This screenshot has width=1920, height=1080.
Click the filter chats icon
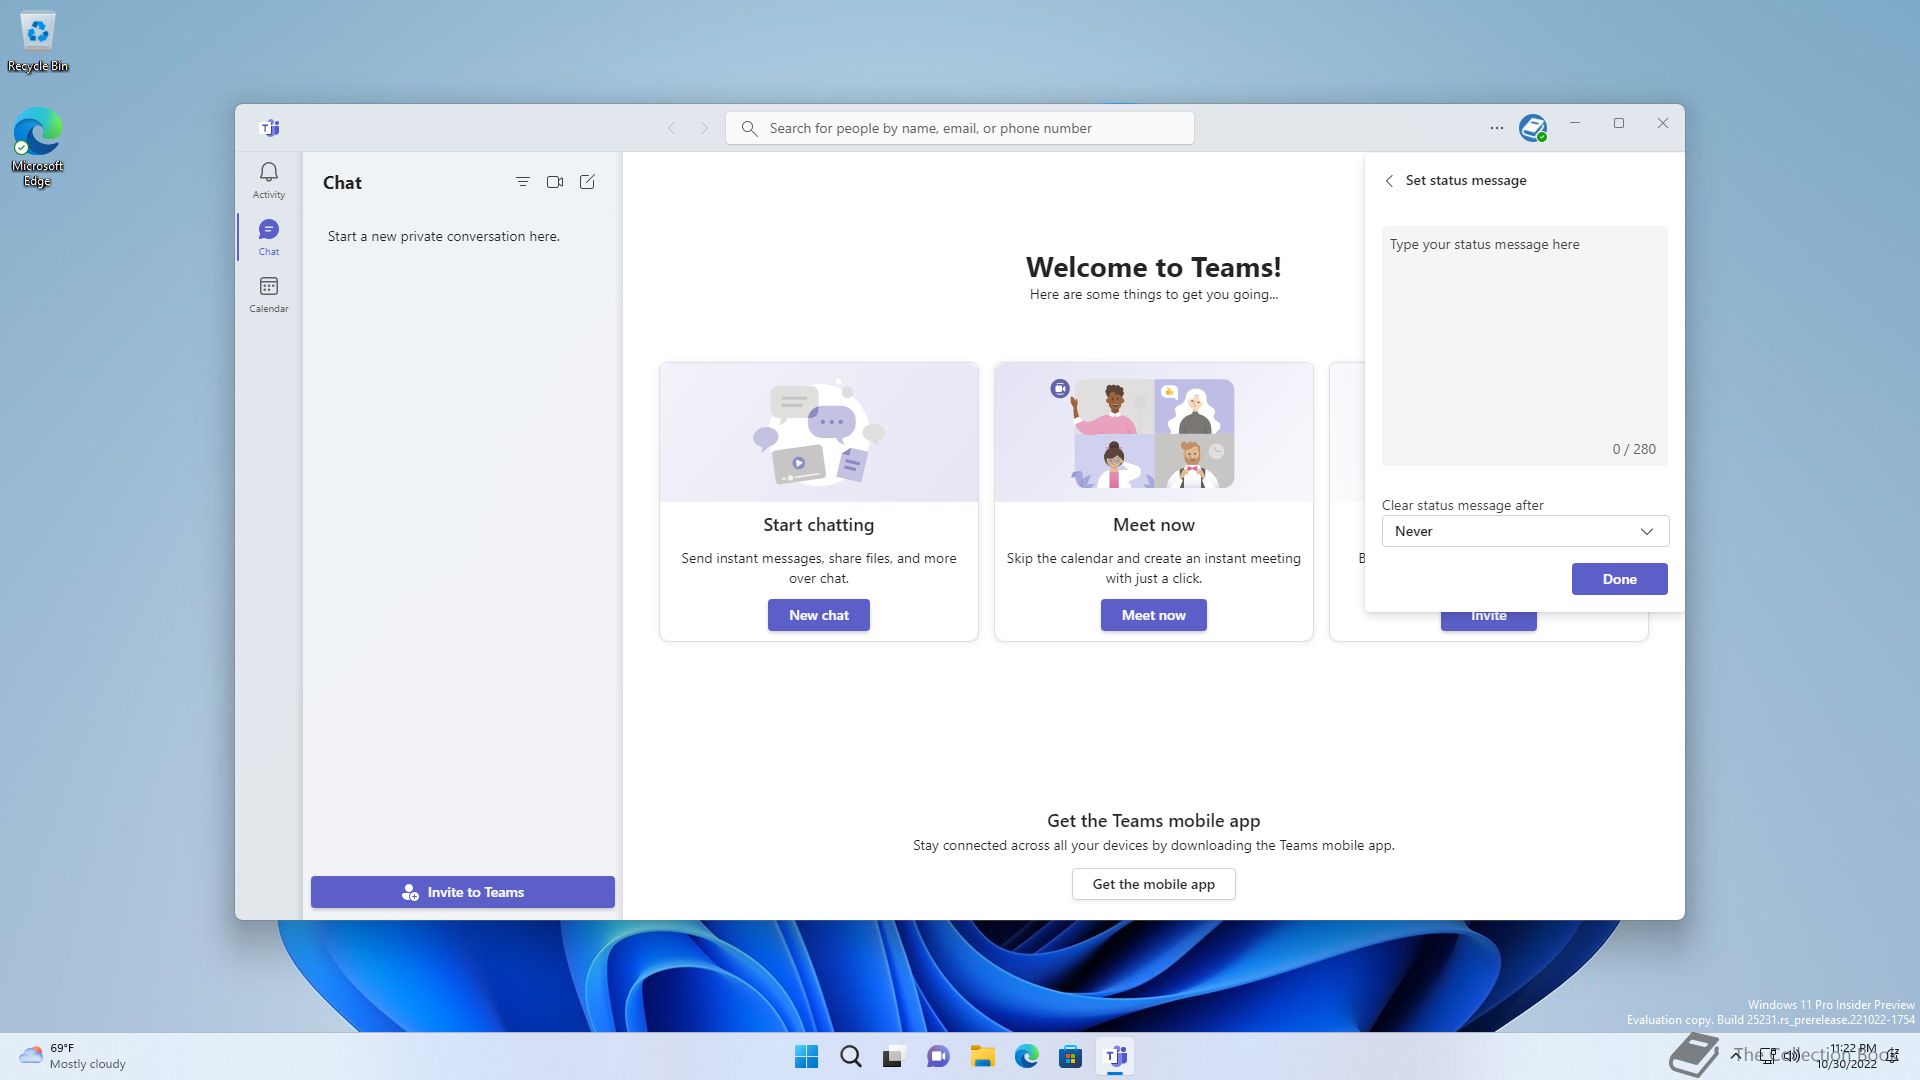click(522, 182)
